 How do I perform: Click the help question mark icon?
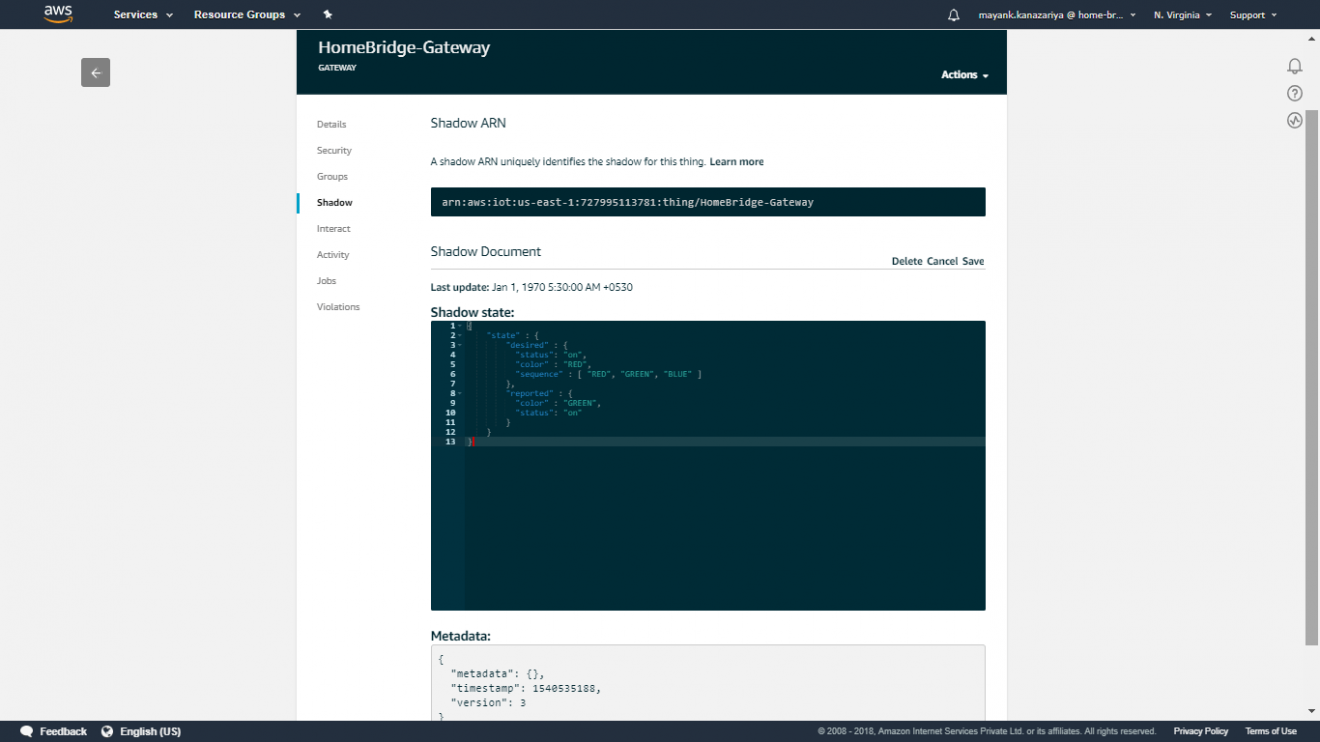click(x=1295, y=93)
